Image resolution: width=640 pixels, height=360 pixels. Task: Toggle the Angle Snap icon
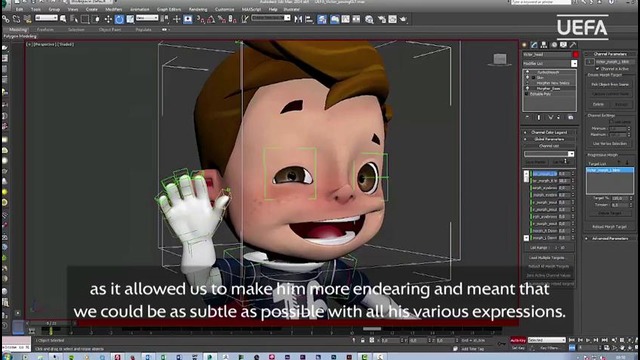tap(211, 19)
